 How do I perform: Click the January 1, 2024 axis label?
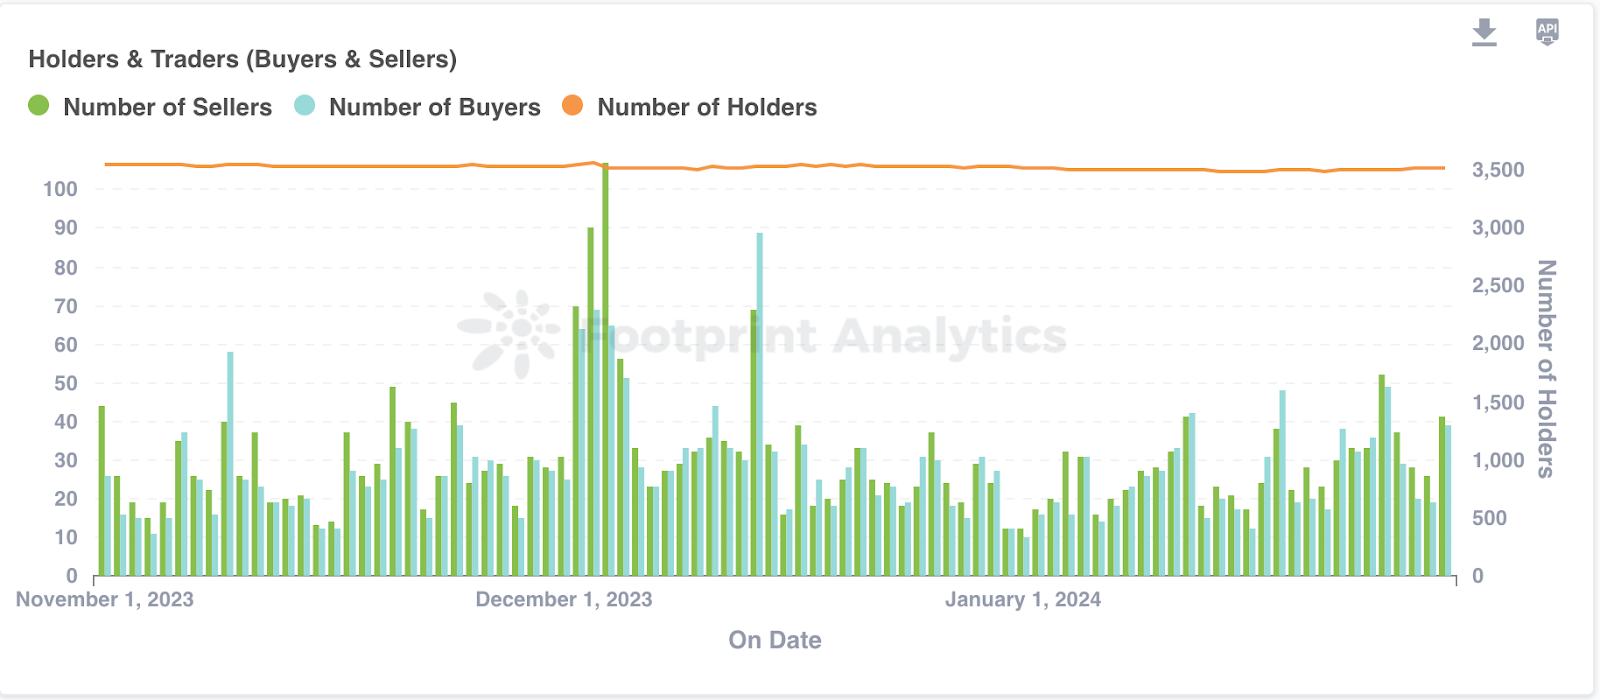point(1023,599)
